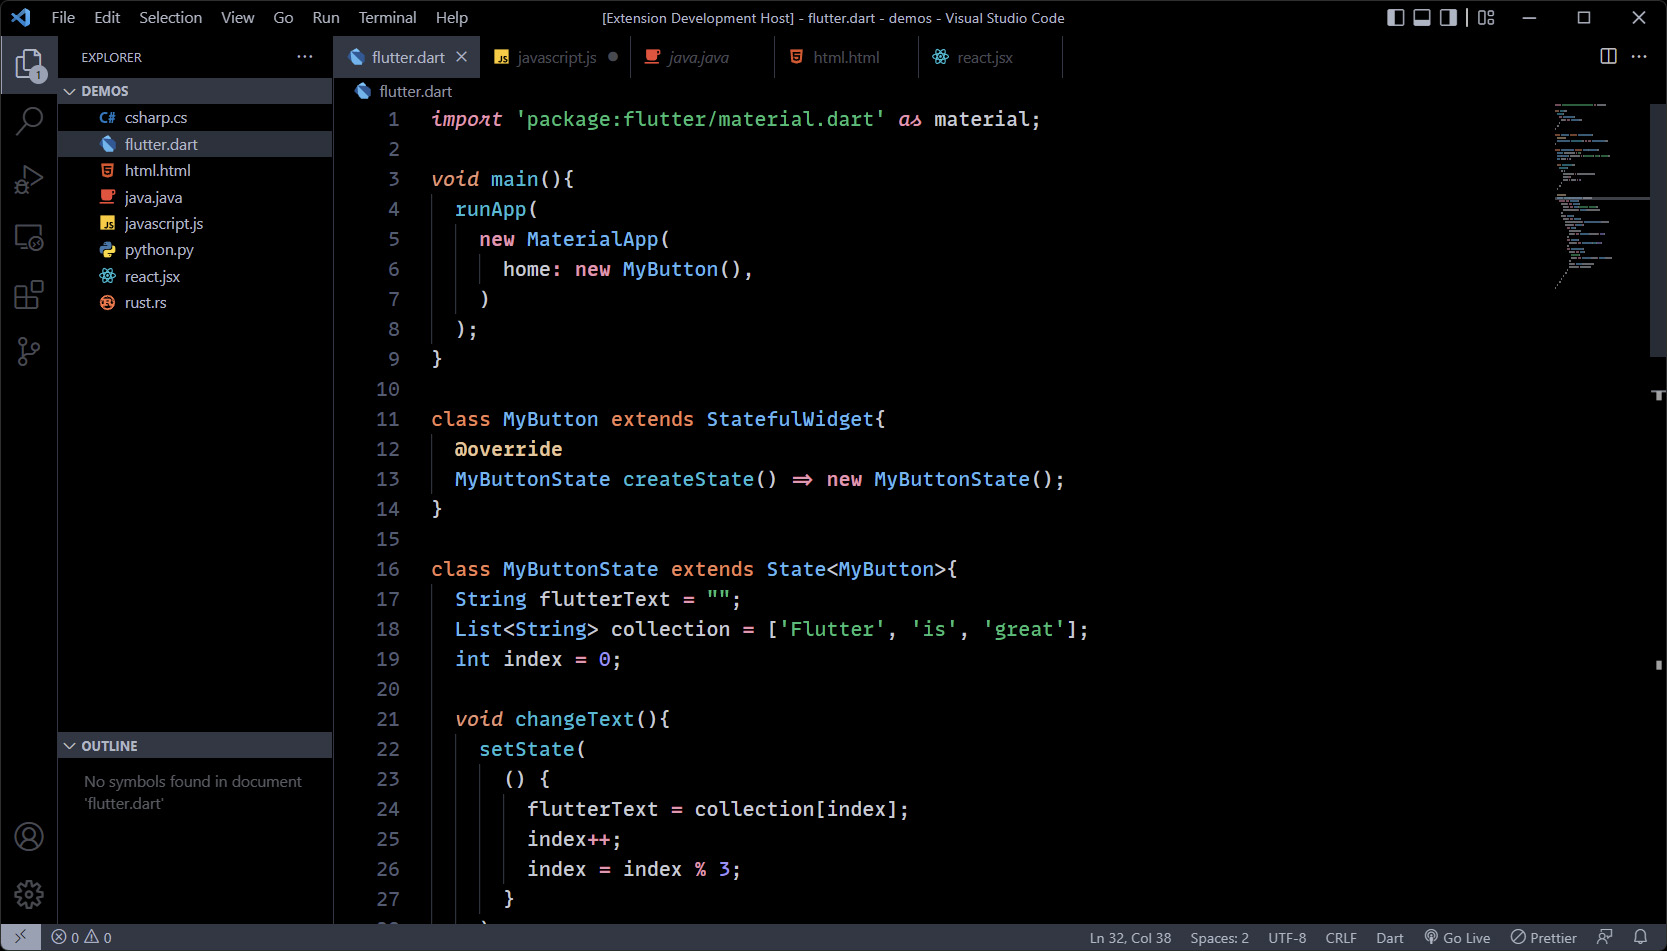The width and height of the screenshot is (1667, 951).
Task: Open editor More Actions ellipsis
Action: coord(1639,56)
